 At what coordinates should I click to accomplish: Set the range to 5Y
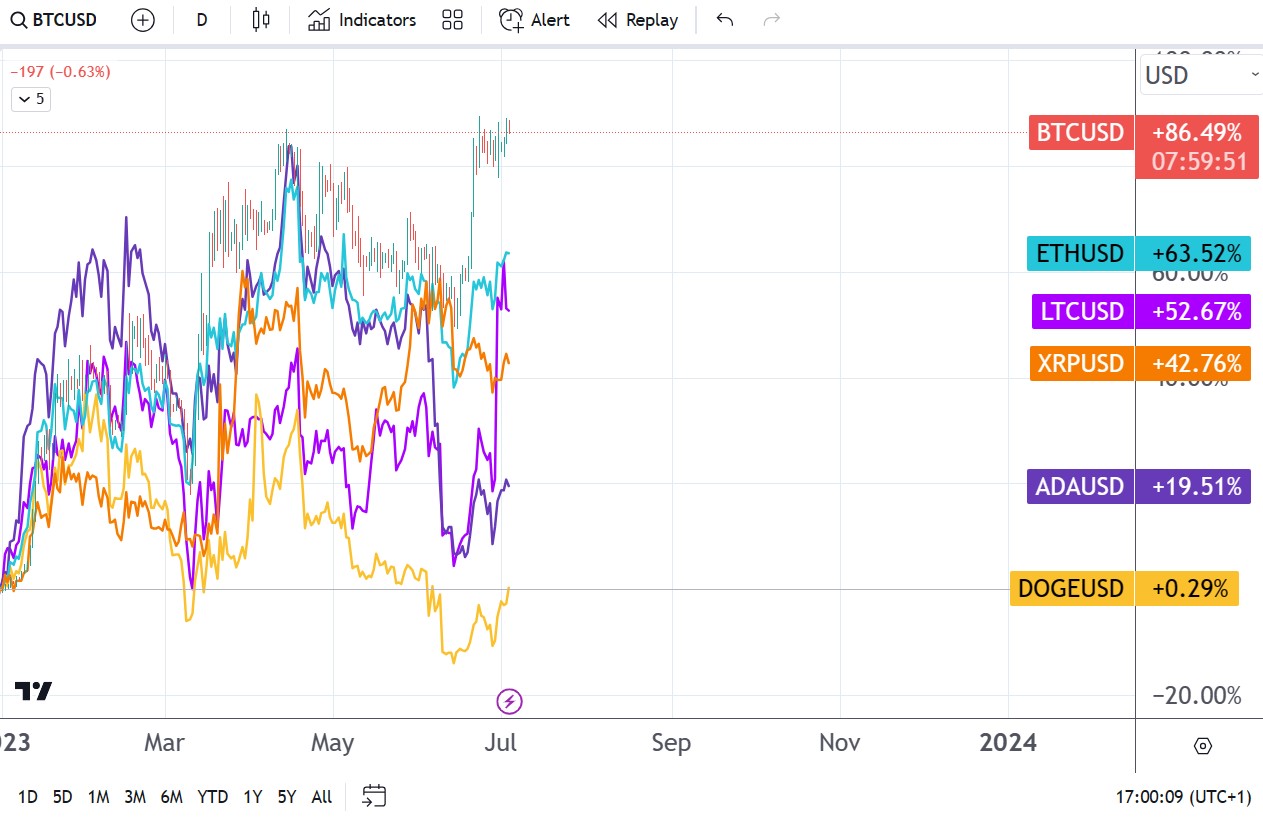[x=287, y=797]
